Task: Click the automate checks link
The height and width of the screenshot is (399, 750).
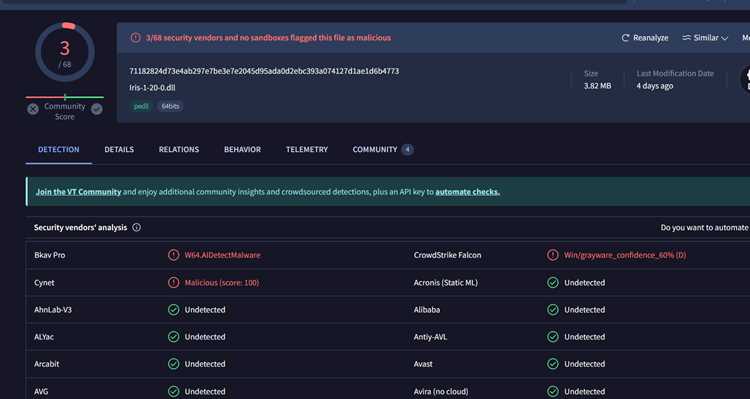Action: pos(467,192)
